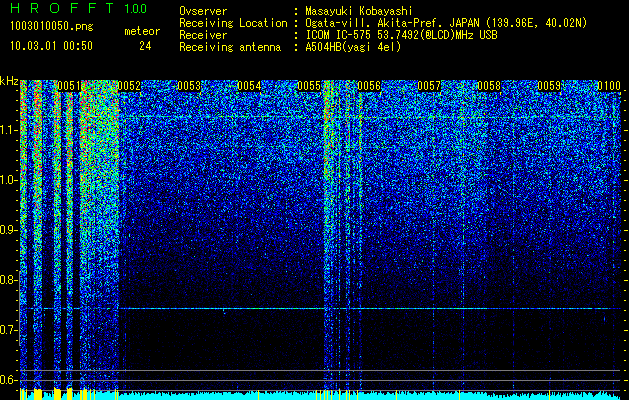The width and height of the screenshot is (629, 400).
Task: Click the 0051 time marker
Action: click(69, 86)
